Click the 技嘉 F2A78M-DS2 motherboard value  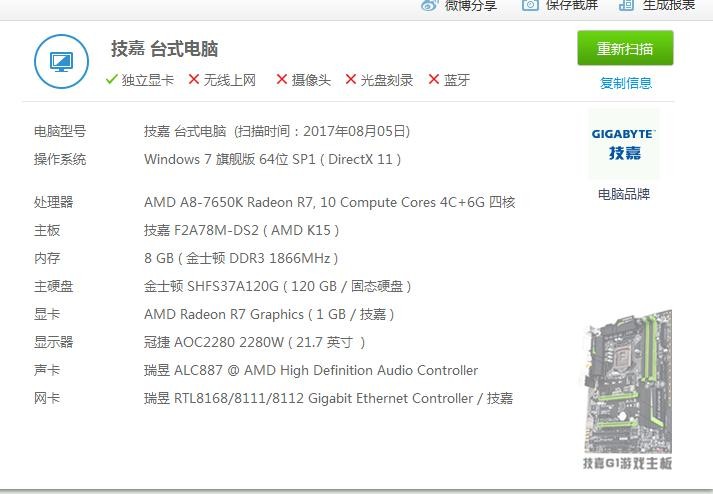click(x=241, y=230)
